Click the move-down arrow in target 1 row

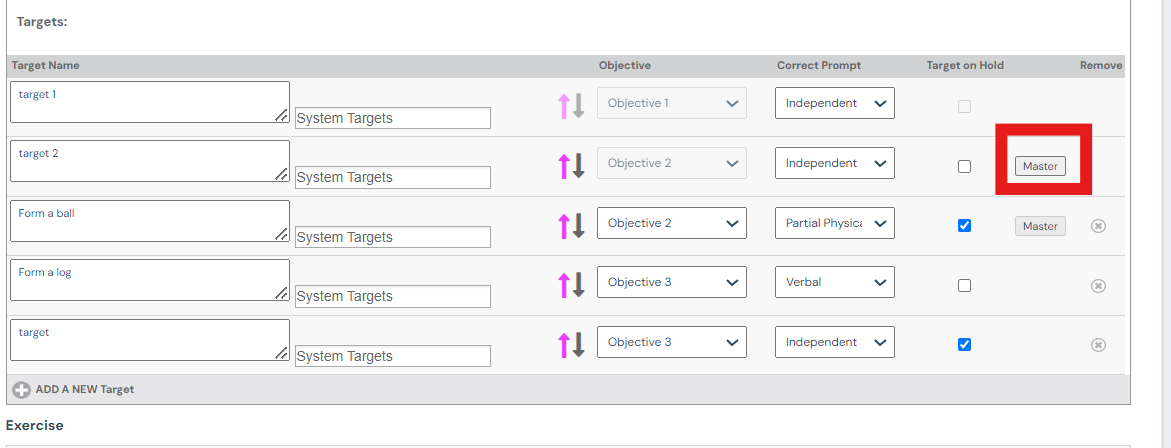pyautogui.click(x=578, y=107)
